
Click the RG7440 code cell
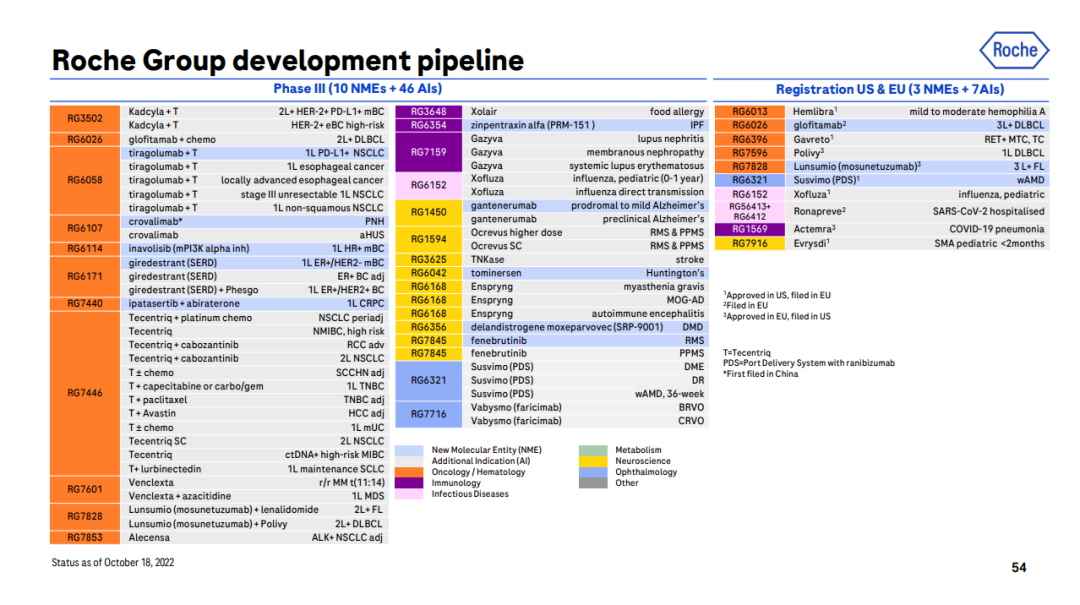click(85, 304)
